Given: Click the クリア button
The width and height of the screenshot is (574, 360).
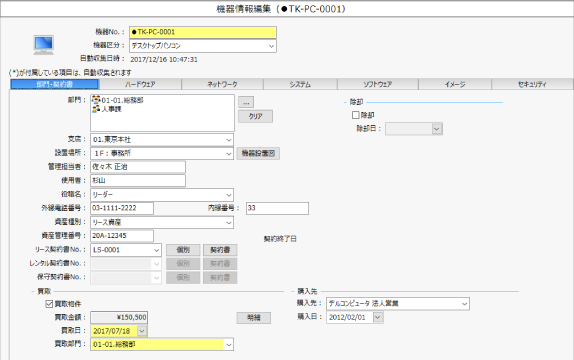Looking at the screenshot, I should 256,116.
